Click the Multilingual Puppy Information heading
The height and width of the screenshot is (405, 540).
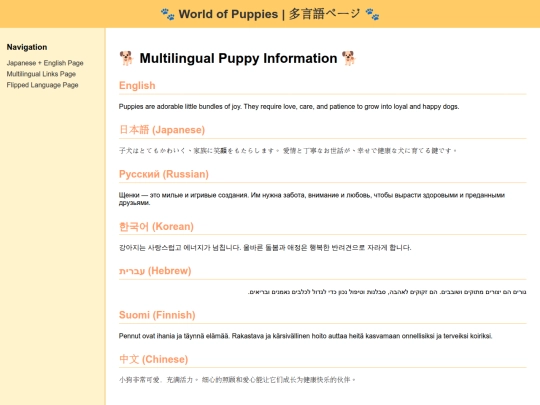click(238, 58)
